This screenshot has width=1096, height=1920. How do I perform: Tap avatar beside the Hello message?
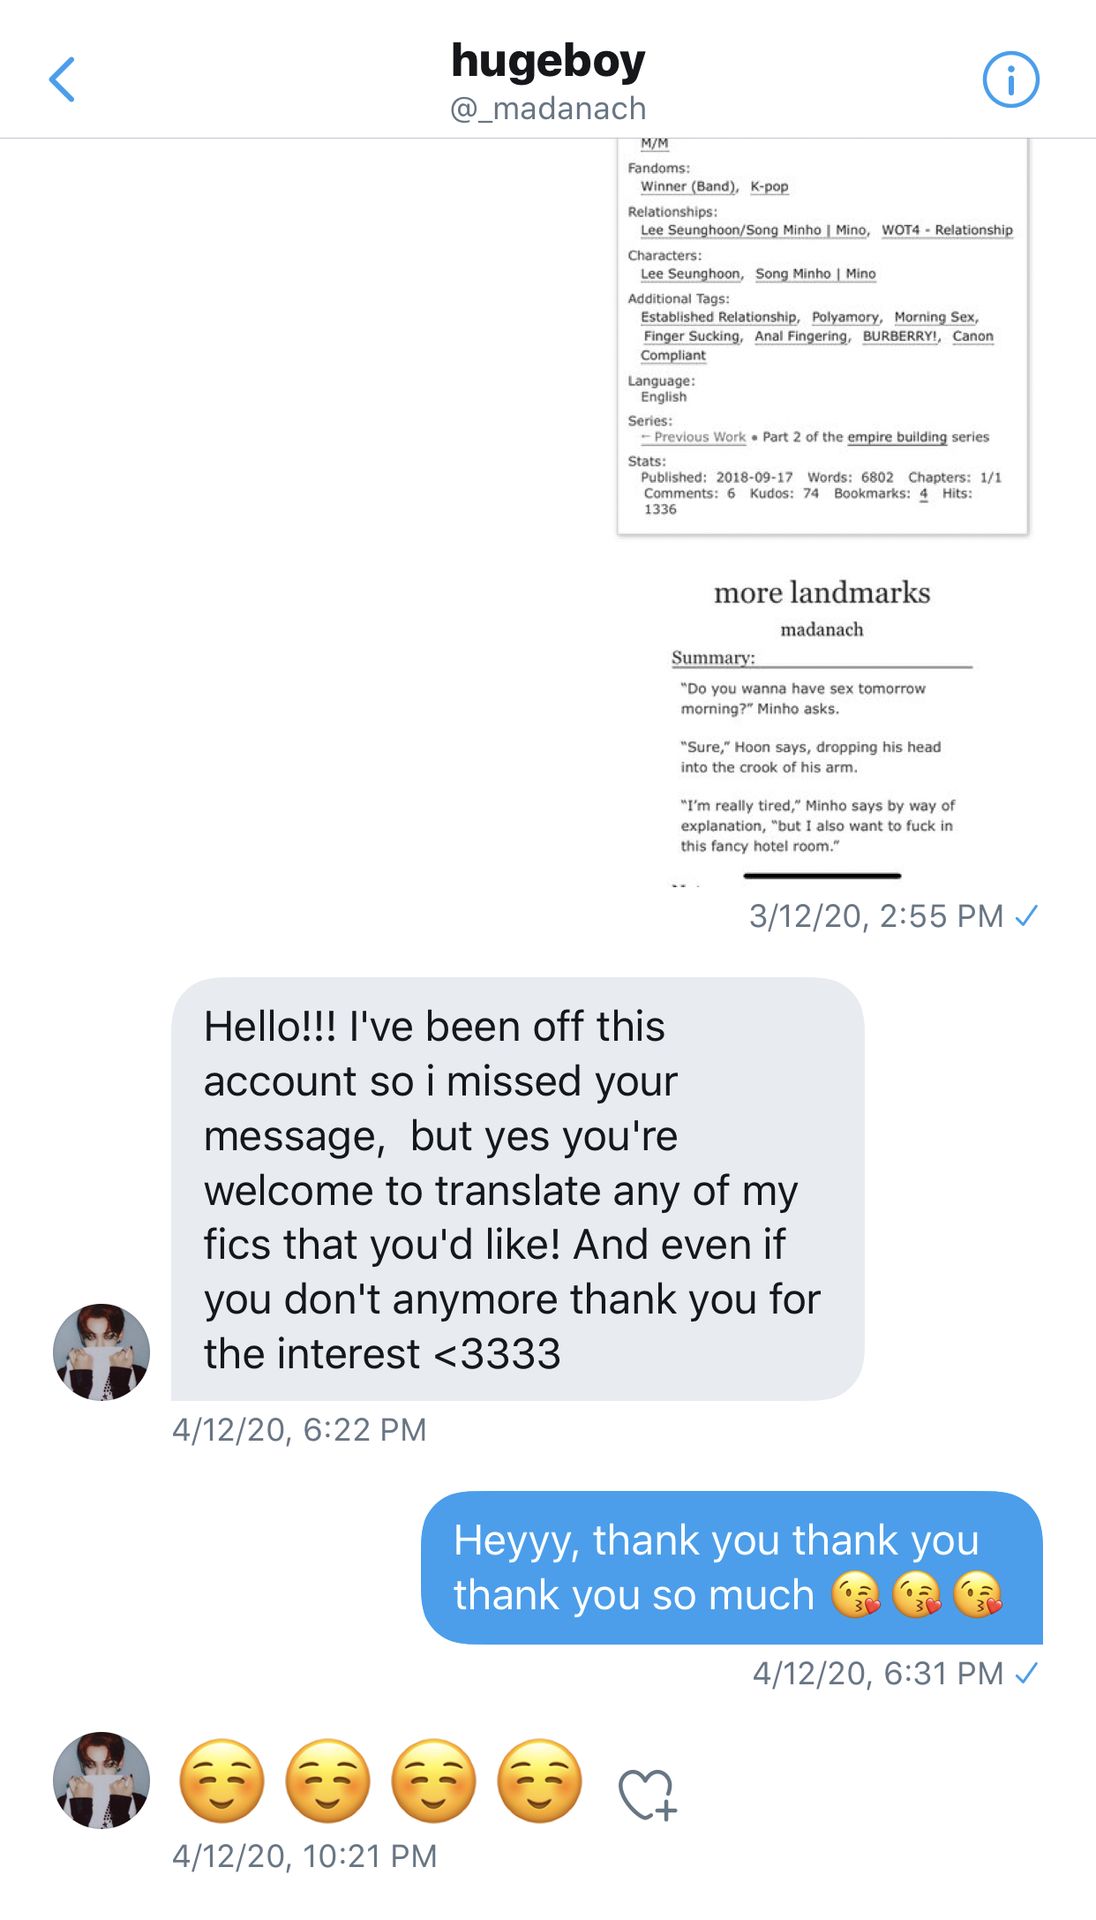pos(101,1351)
